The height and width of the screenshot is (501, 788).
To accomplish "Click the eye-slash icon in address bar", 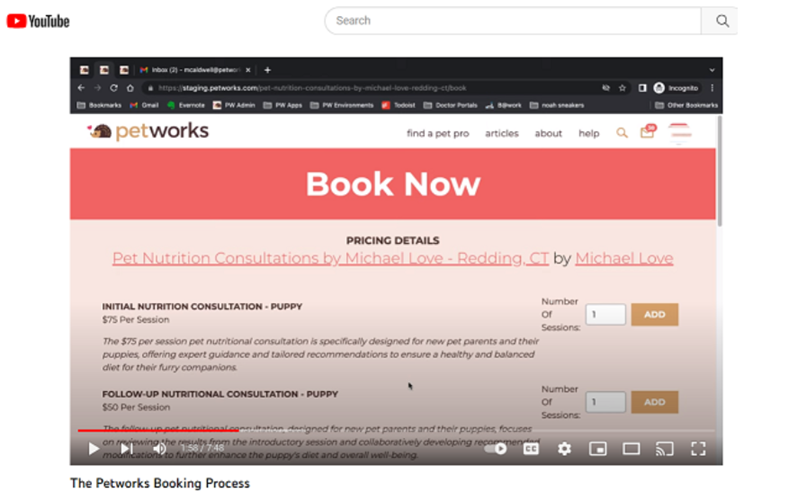I will click(x=606, y=88).
